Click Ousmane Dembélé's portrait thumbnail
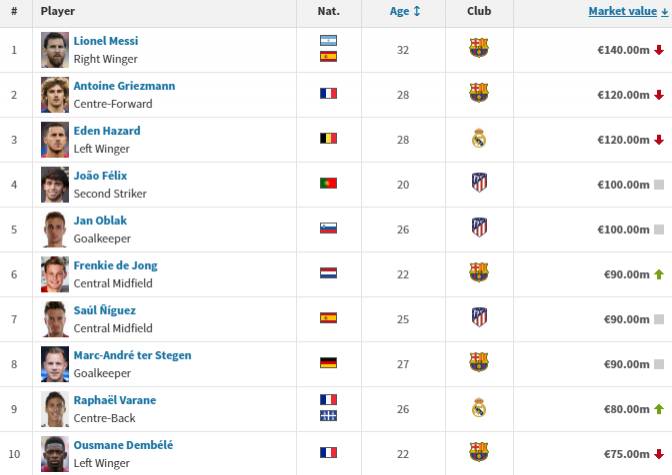672x475 pixels. click(55, 454)
